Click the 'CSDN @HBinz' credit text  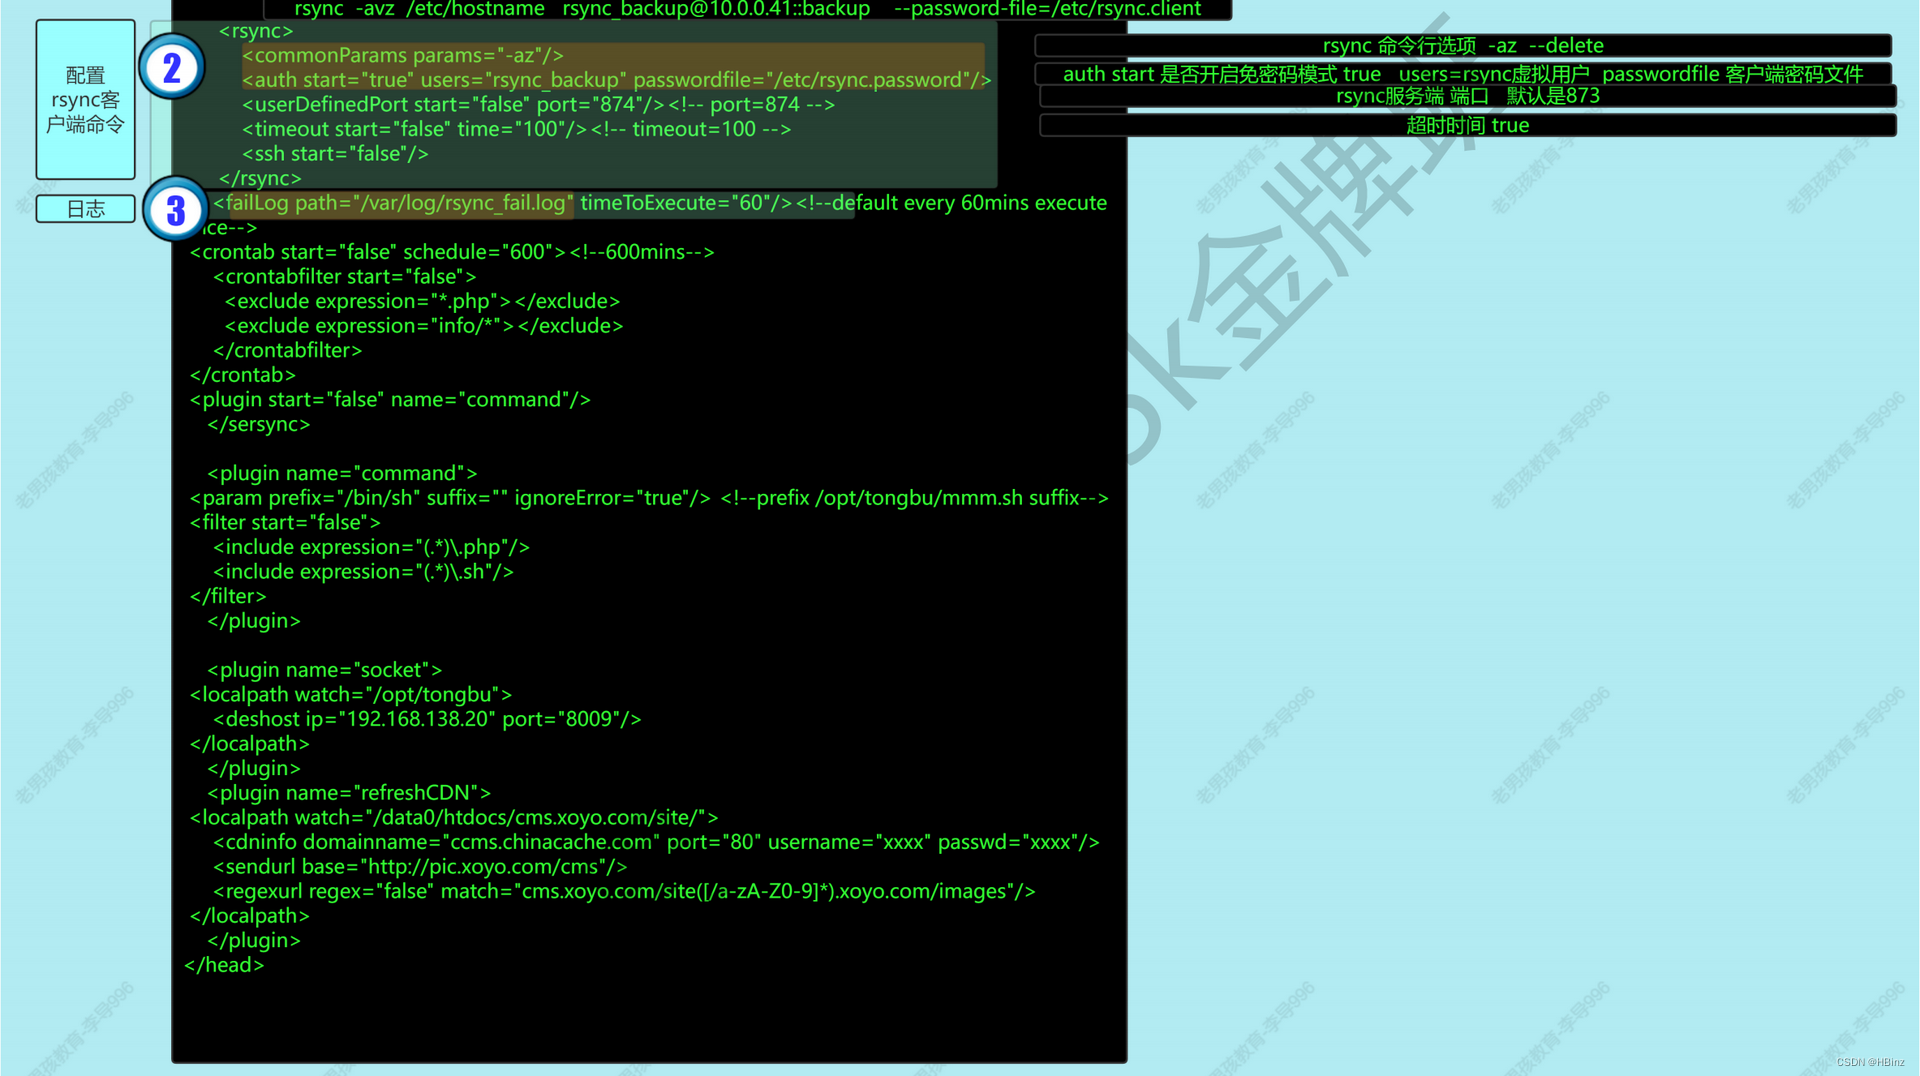click(1870, 1062)
